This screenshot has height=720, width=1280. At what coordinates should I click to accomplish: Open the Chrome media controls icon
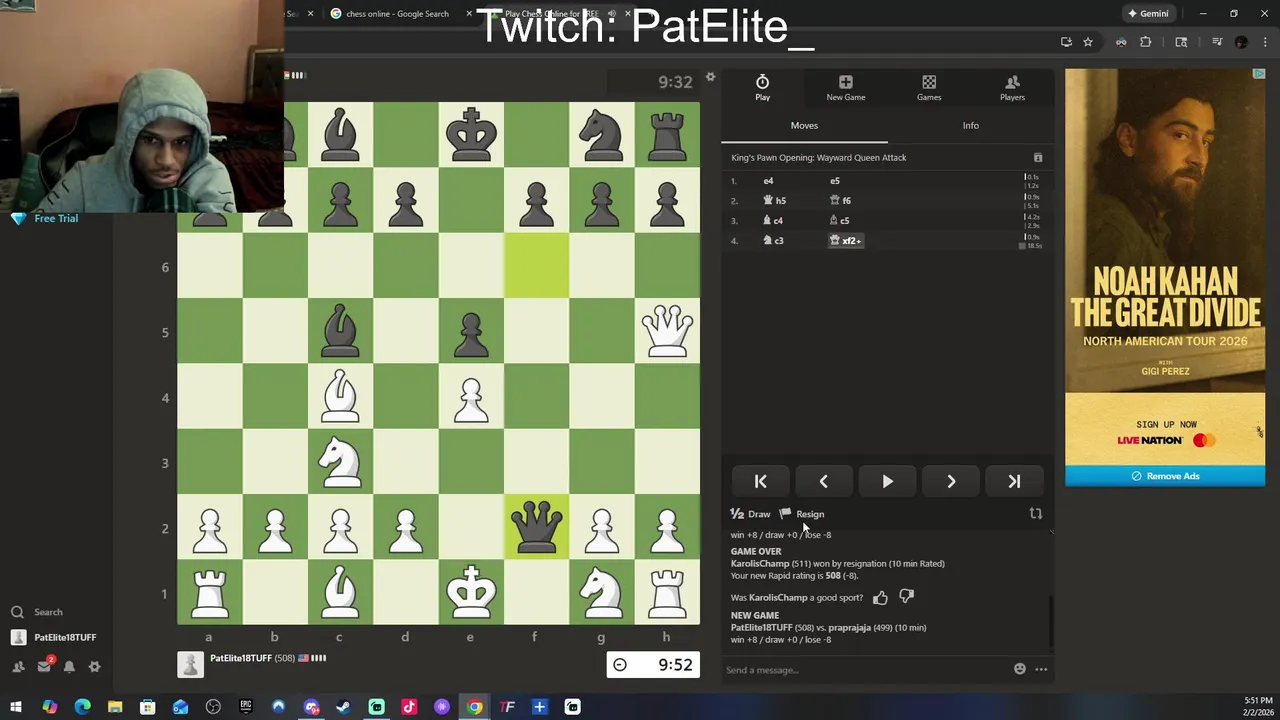click(1217, 42)
